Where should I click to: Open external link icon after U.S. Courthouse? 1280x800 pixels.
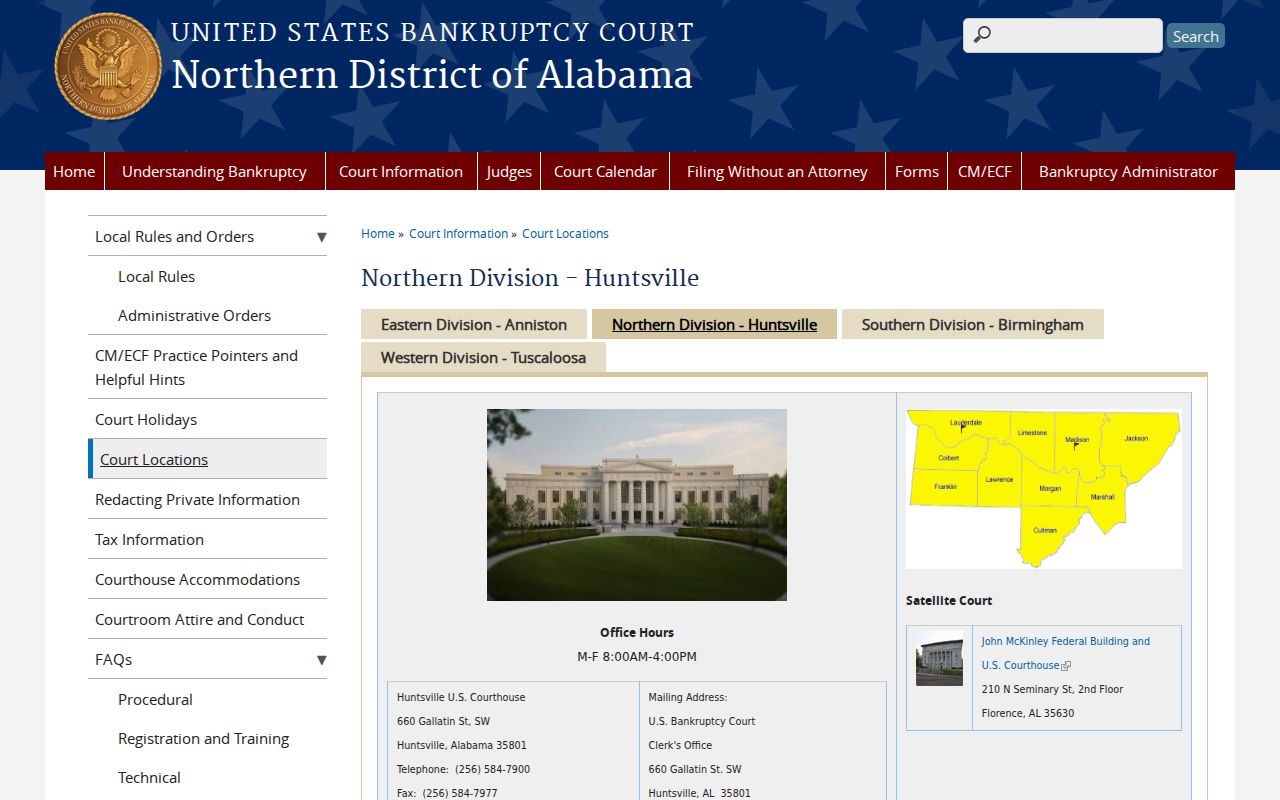(x=1066, y=666)
